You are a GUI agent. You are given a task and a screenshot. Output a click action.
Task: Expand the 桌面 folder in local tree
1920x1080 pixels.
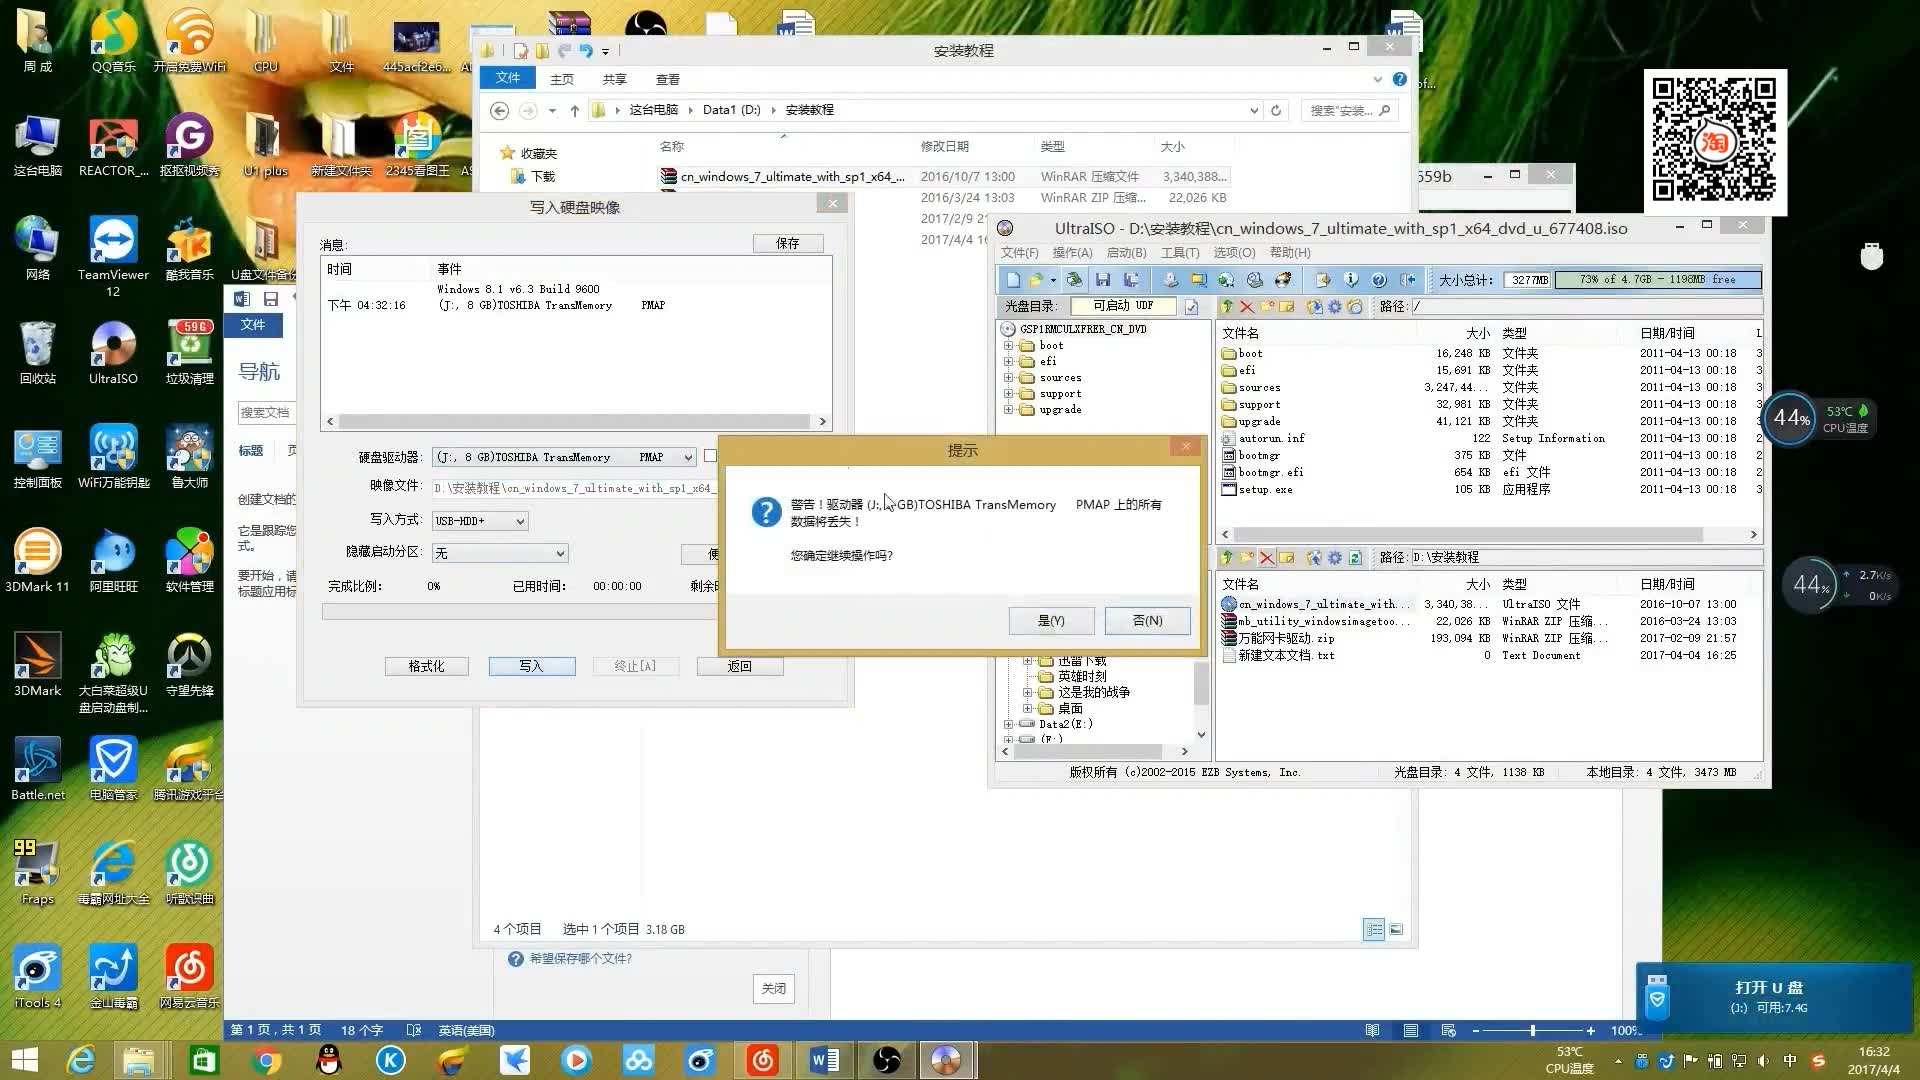[x=1027, y=708]
